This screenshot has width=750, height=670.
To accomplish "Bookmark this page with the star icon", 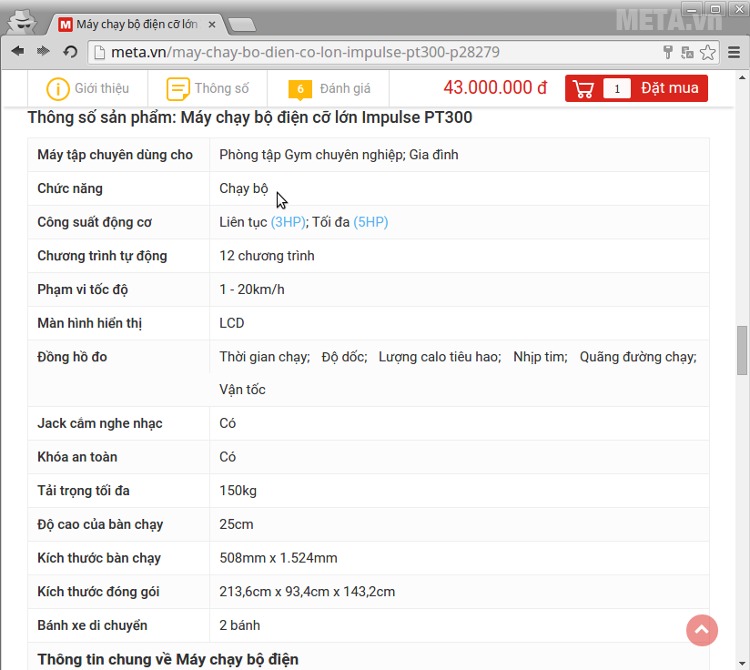I will click(707, 52).
